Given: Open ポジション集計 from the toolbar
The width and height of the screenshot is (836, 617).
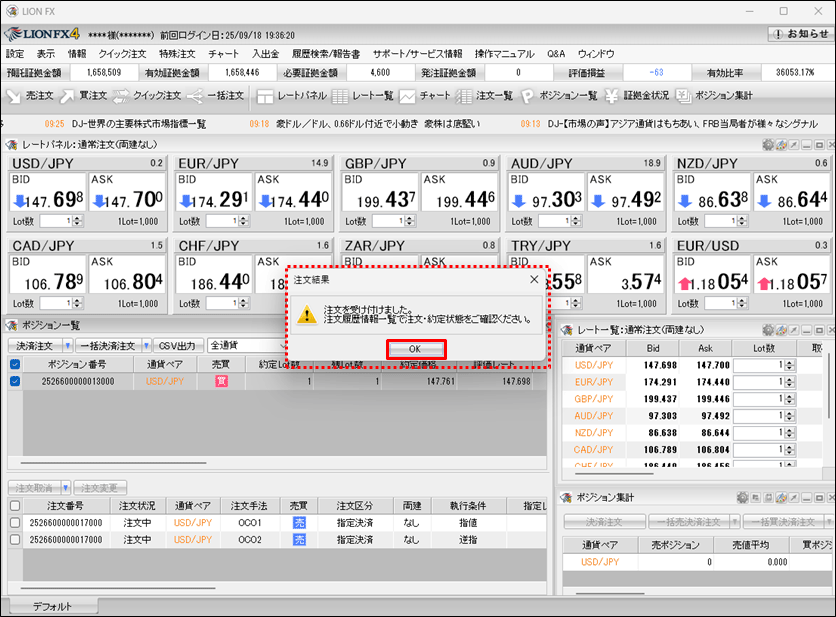Looking at the screenshot, I should 714,96.
